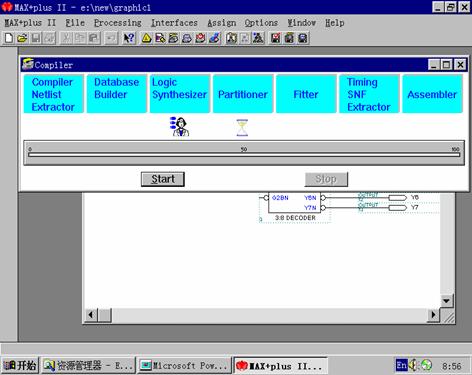Viewport: 472px width, 375px height.
Task: Select the Assembler compiler module
Action: pos(432,94)
